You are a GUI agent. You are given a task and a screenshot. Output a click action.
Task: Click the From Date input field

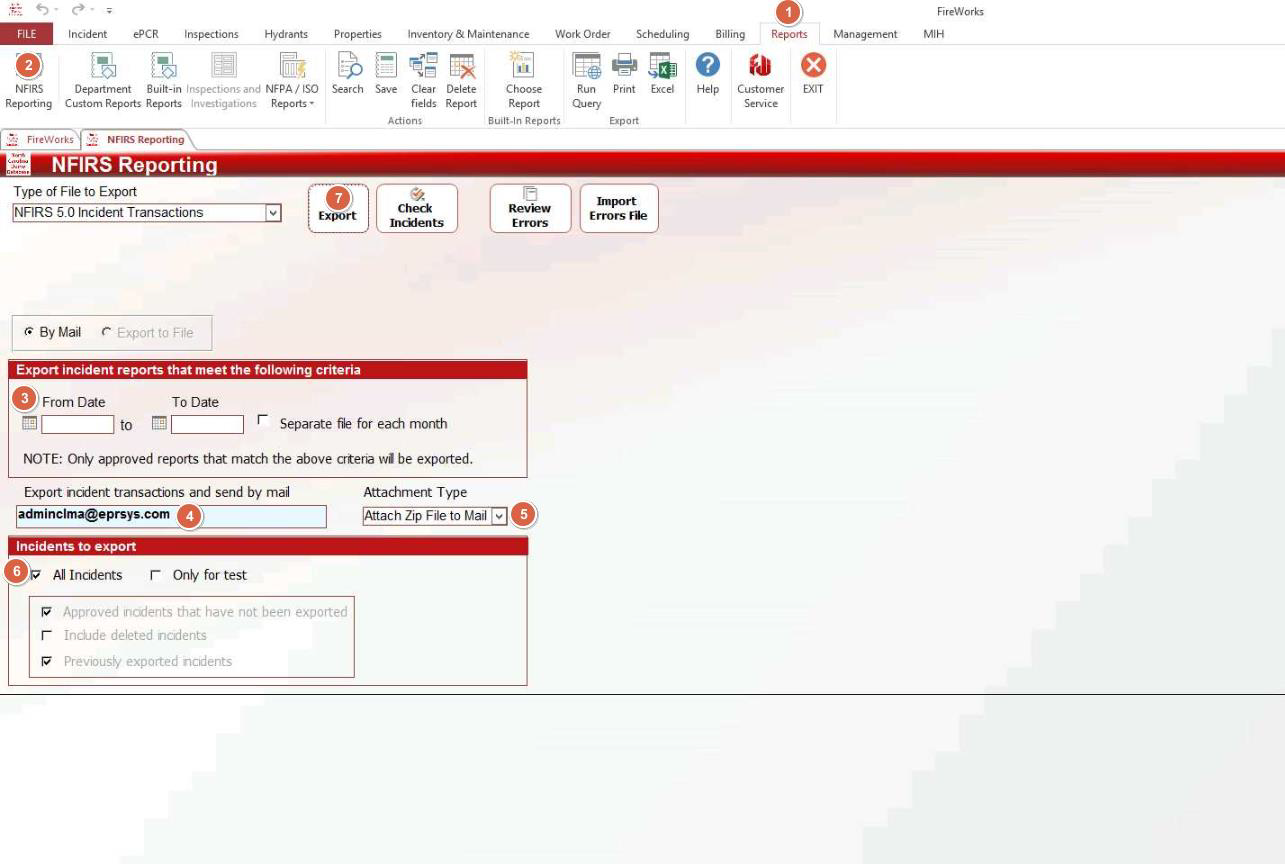tap(77, 424)
